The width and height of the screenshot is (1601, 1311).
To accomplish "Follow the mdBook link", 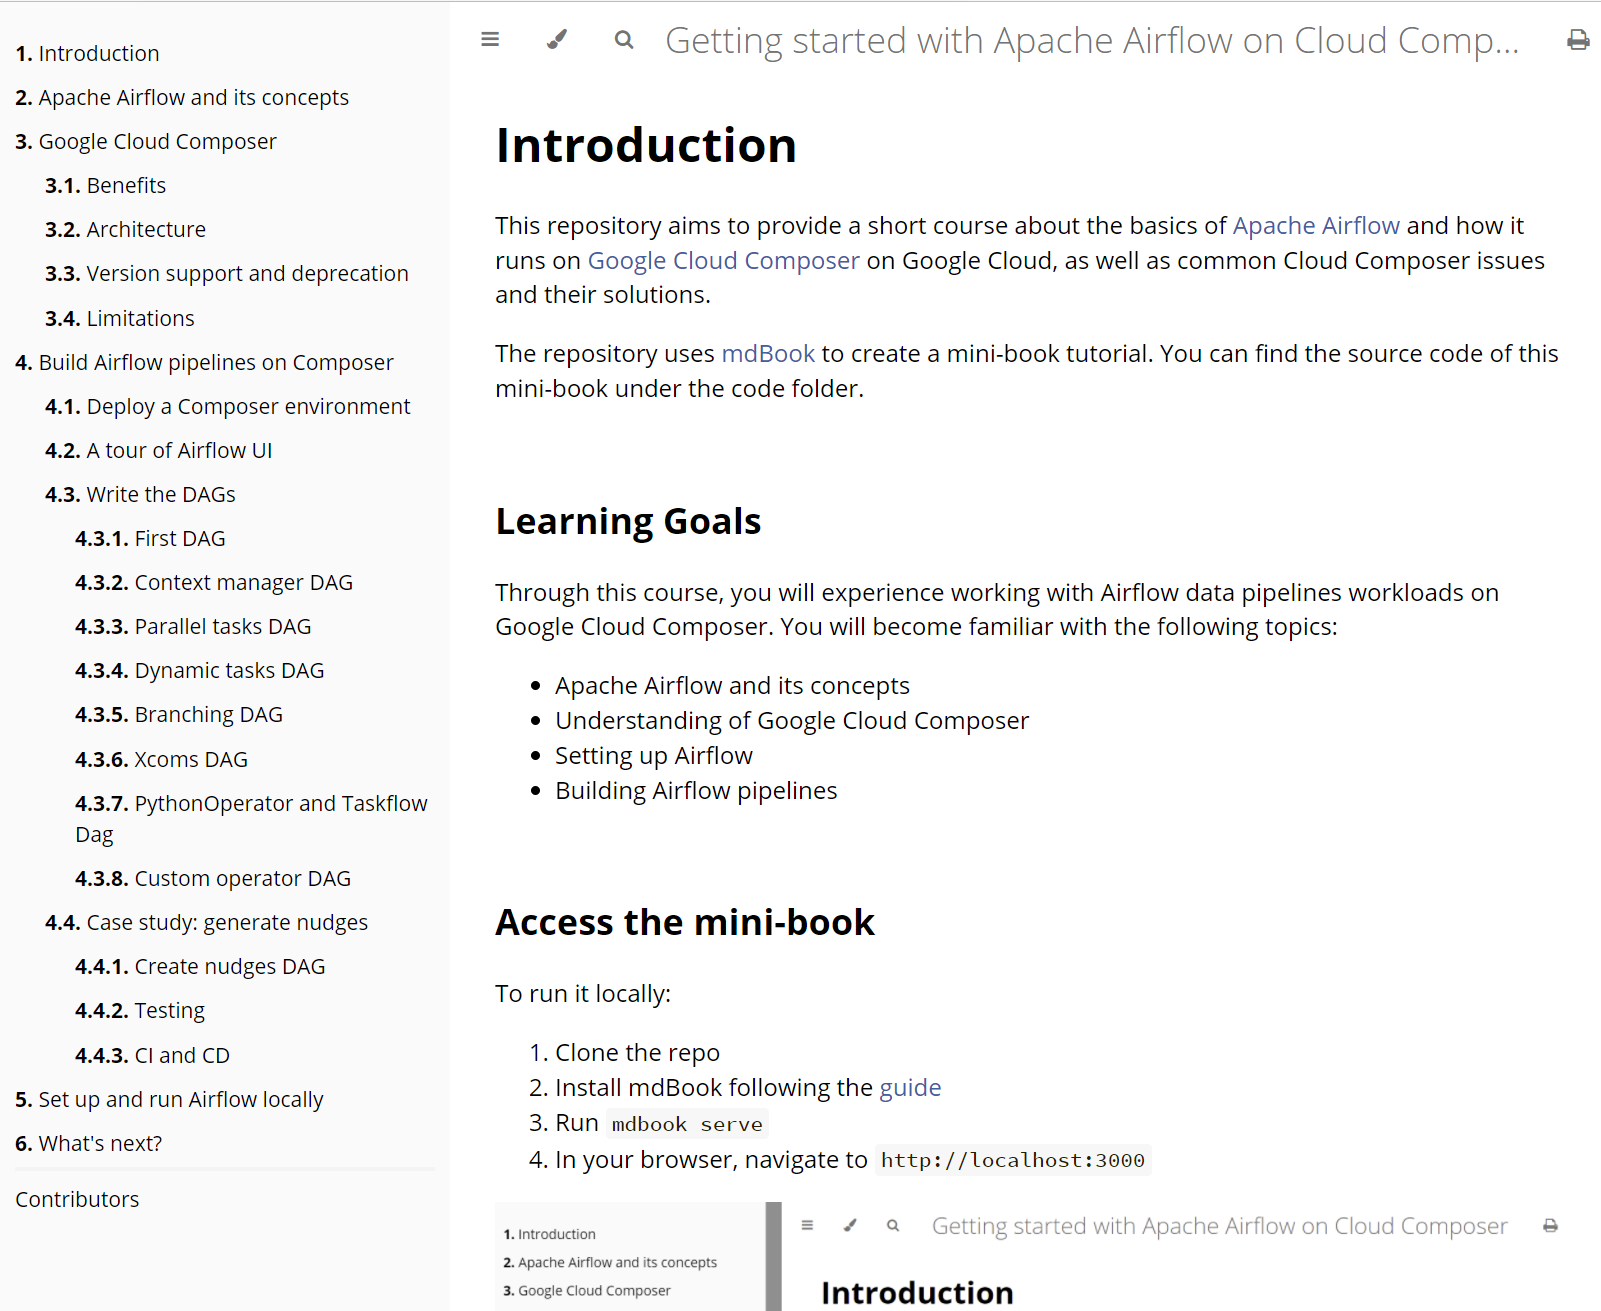I will 768,354.
